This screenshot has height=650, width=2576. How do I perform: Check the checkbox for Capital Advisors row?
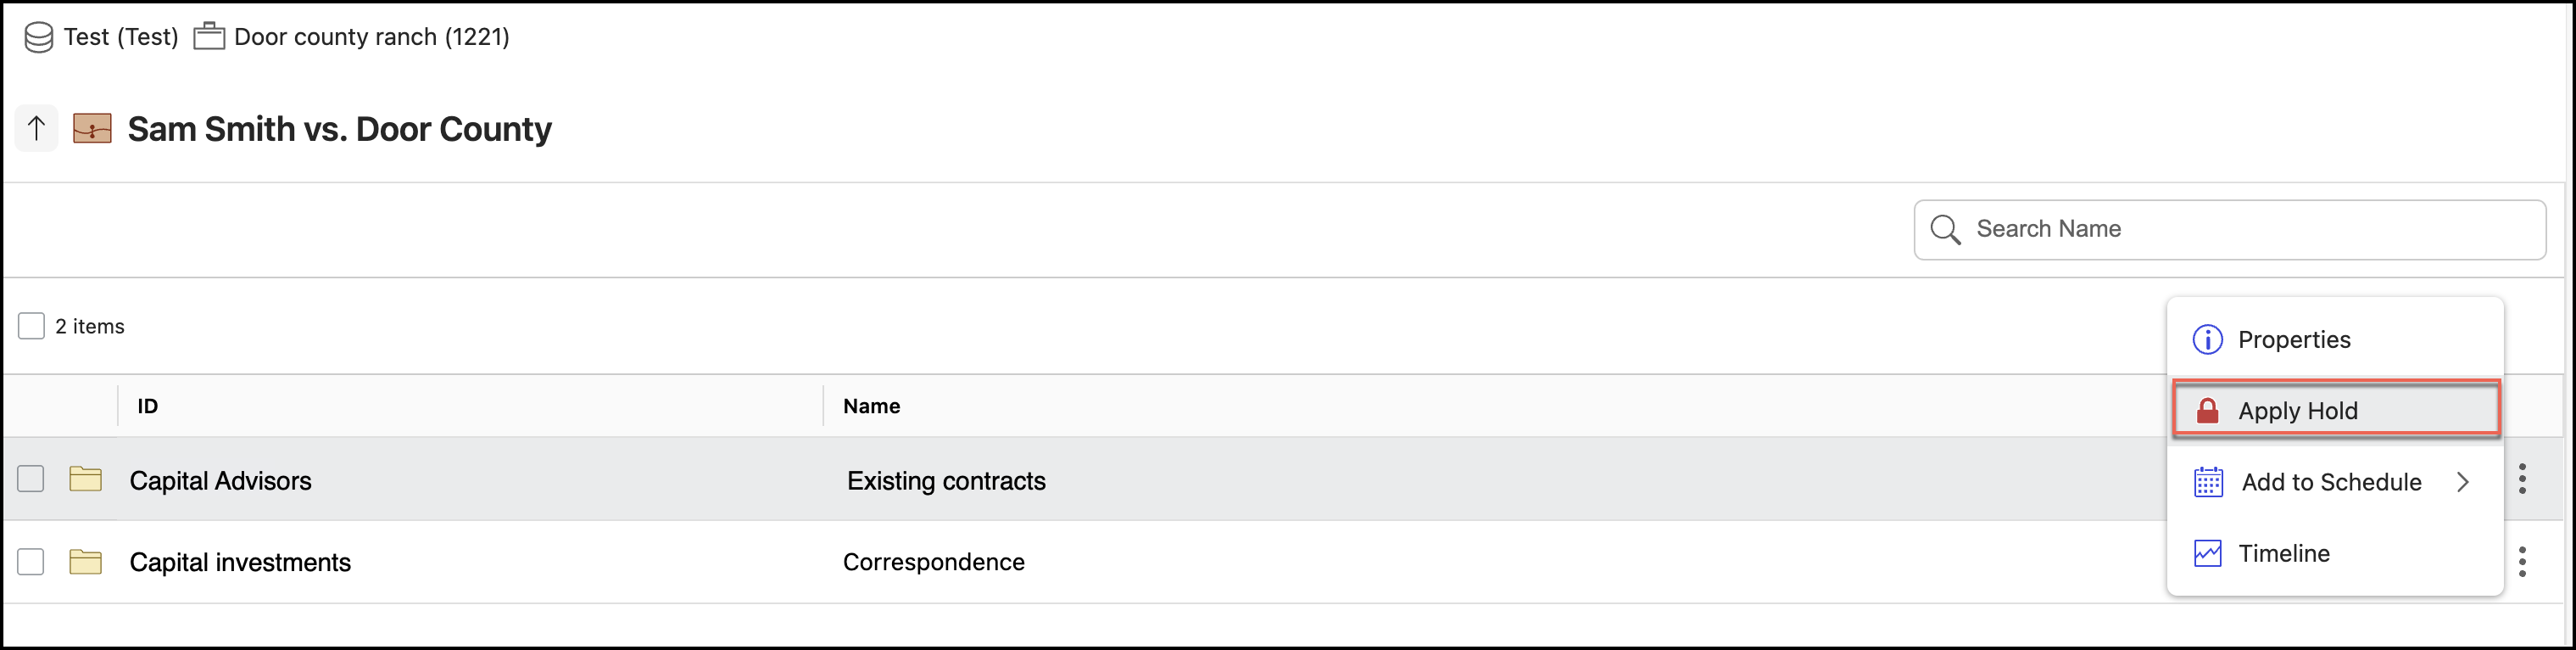(31, 479)
